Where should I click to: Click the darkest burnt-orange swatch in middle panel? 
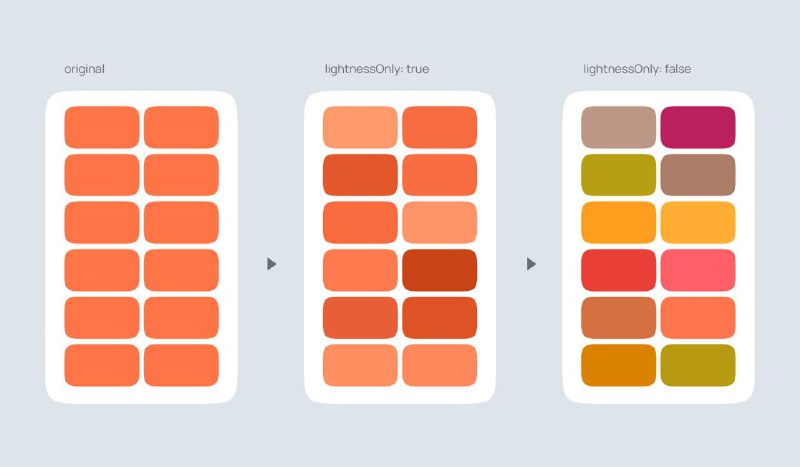[439, 270]
